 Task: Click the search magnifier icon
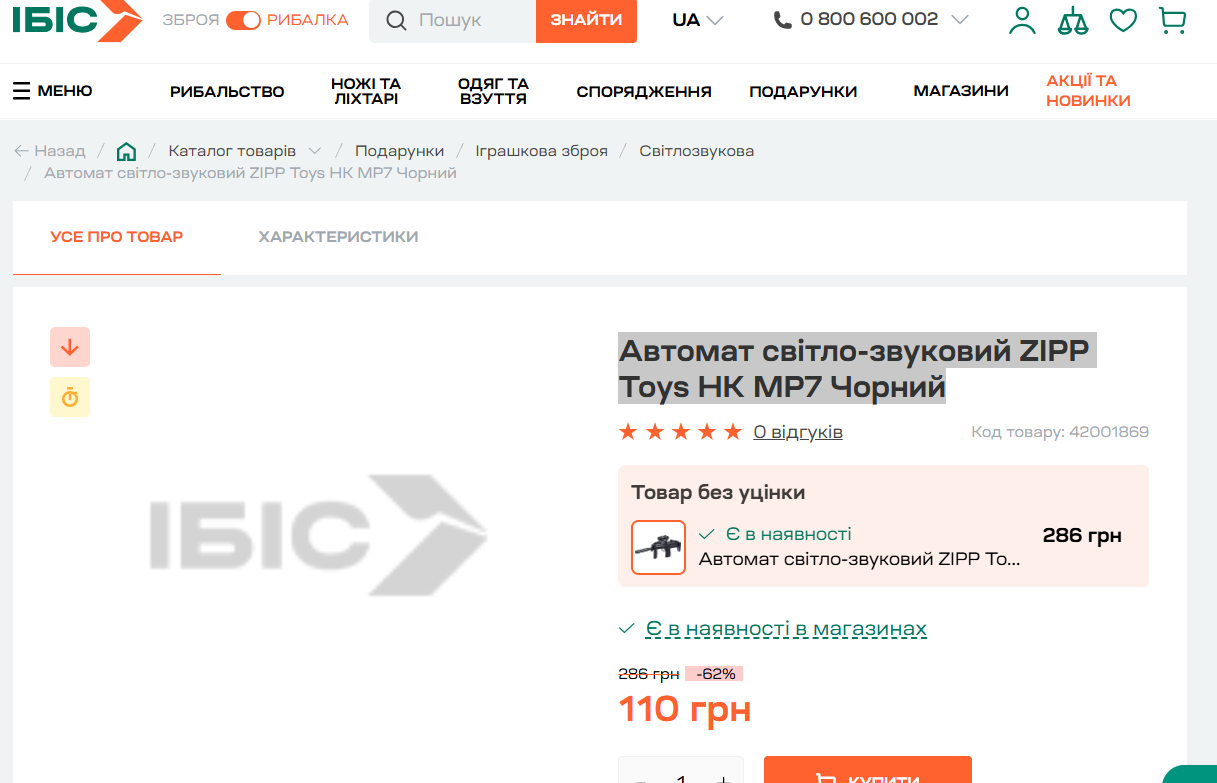[x=396, y=20]
